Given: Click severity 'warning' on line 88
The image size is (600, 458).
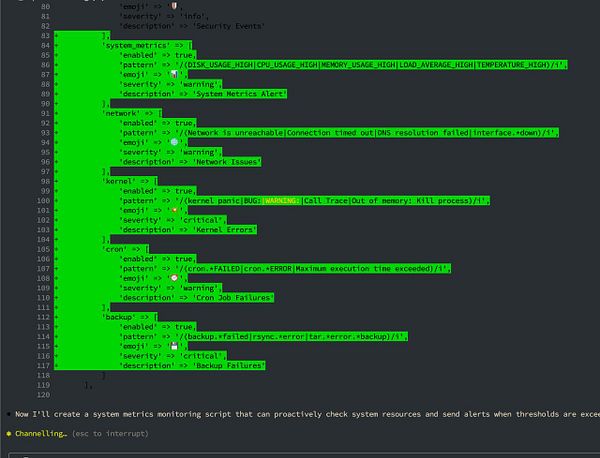Looking at the screenshot, I should (x=199, y=84).
